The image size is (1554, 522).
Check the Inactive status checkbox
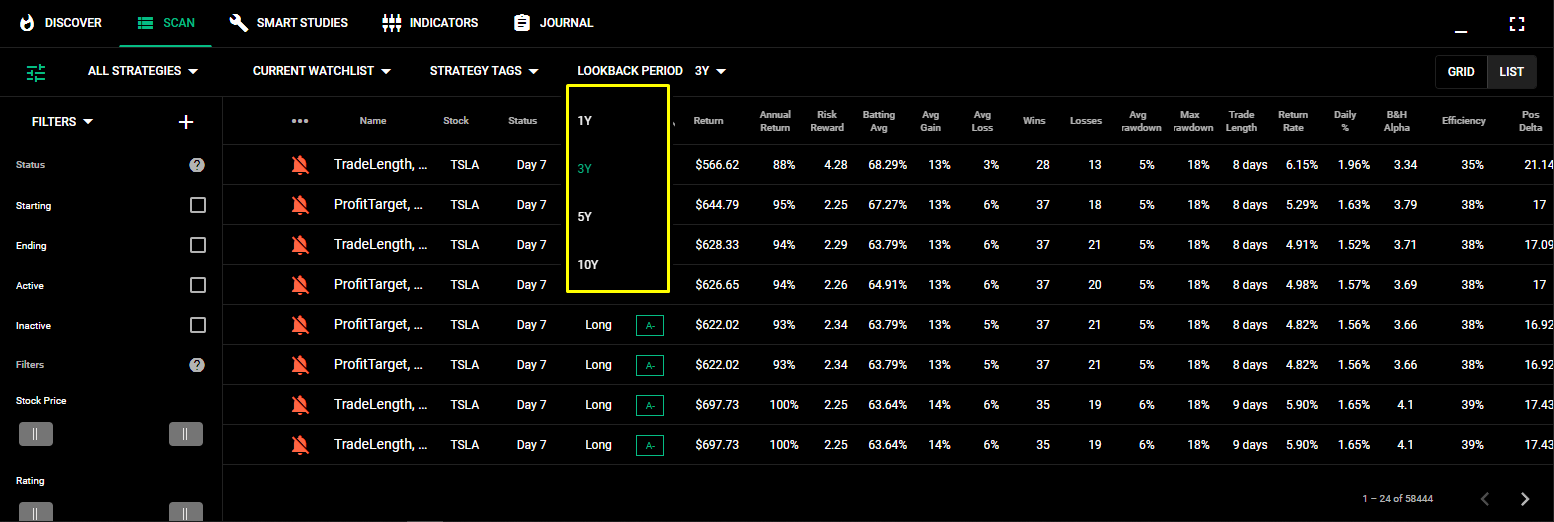198,325
